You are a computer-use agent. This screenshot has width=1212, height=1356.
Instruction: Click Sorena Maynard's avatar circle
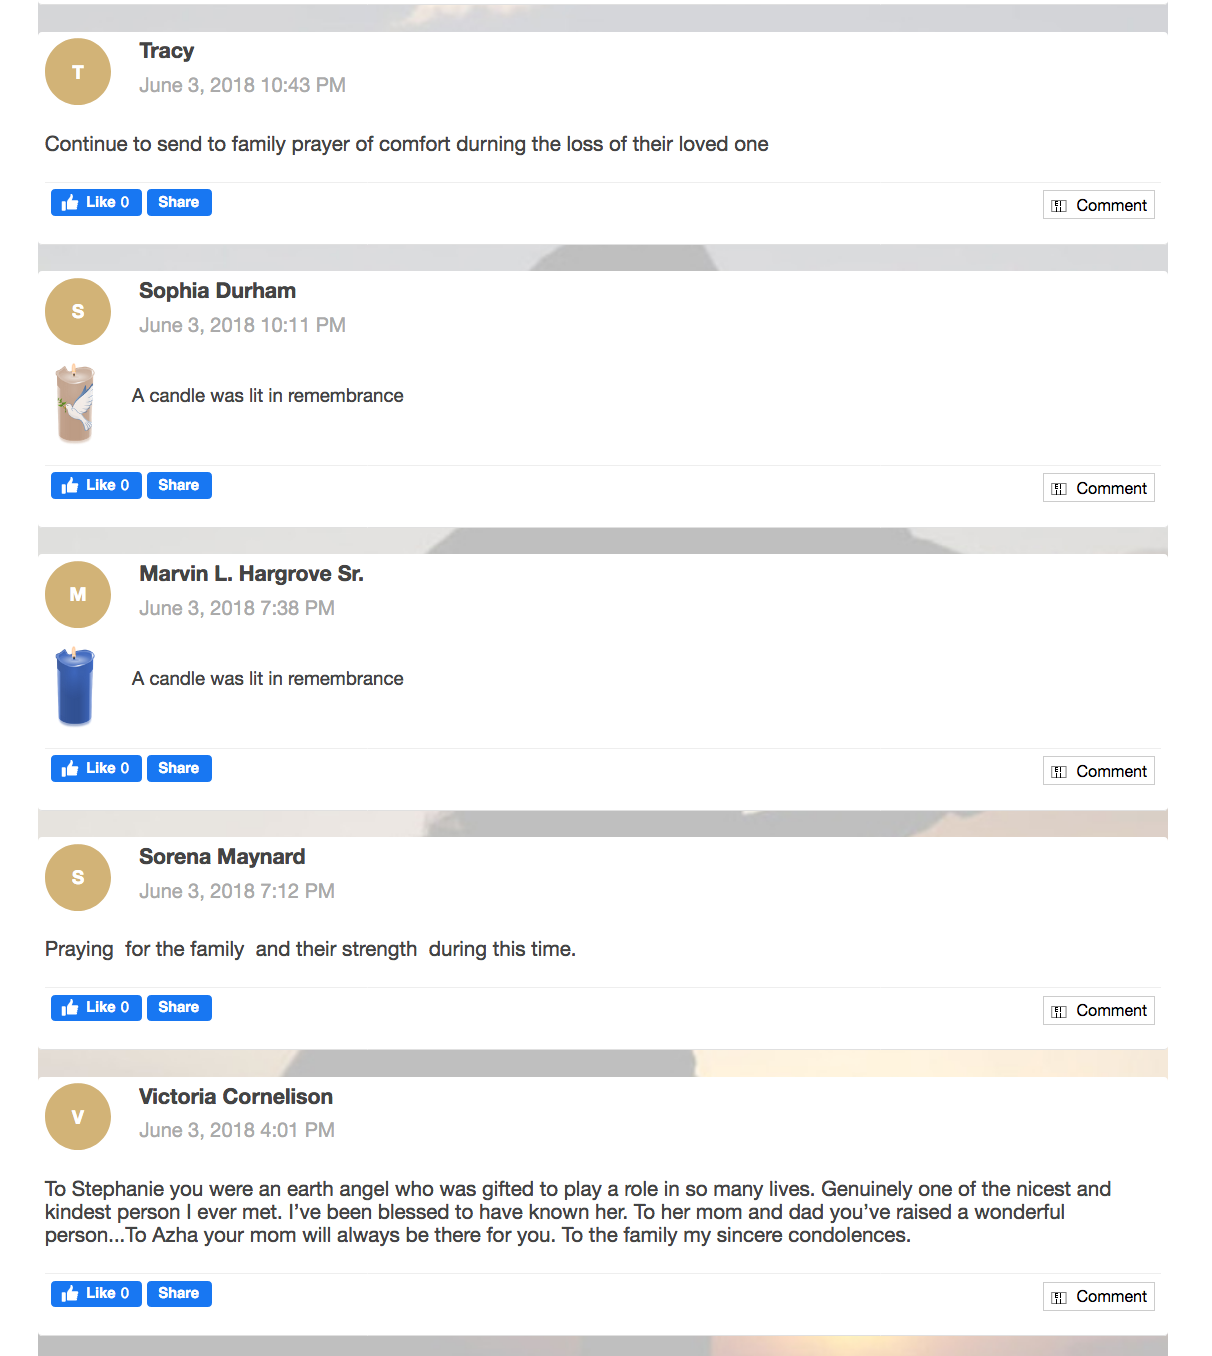coord(78,878)
